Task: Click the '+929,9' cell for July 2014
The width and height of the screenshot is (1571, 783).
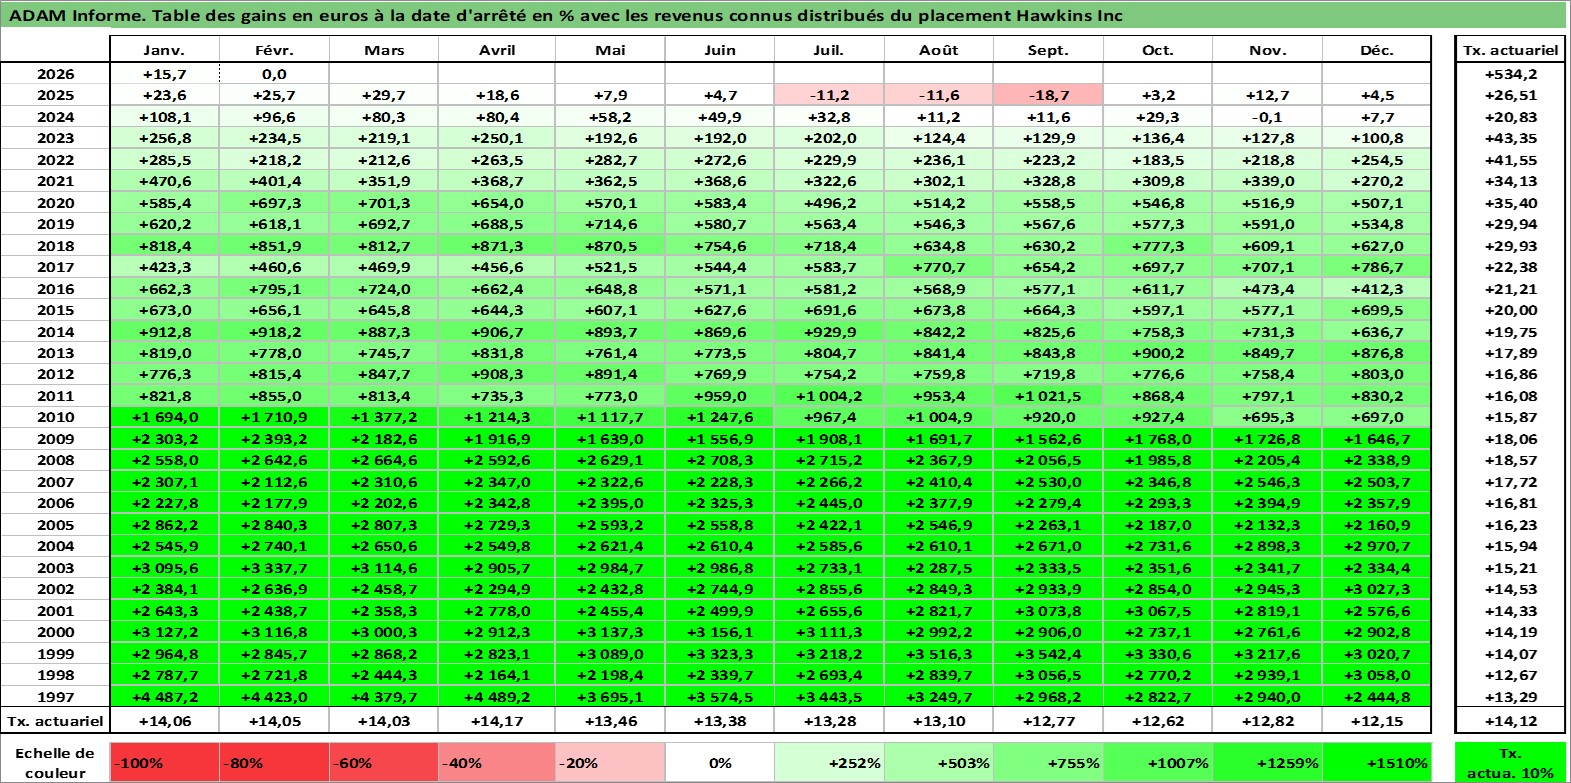Action: tap(829, 332)
